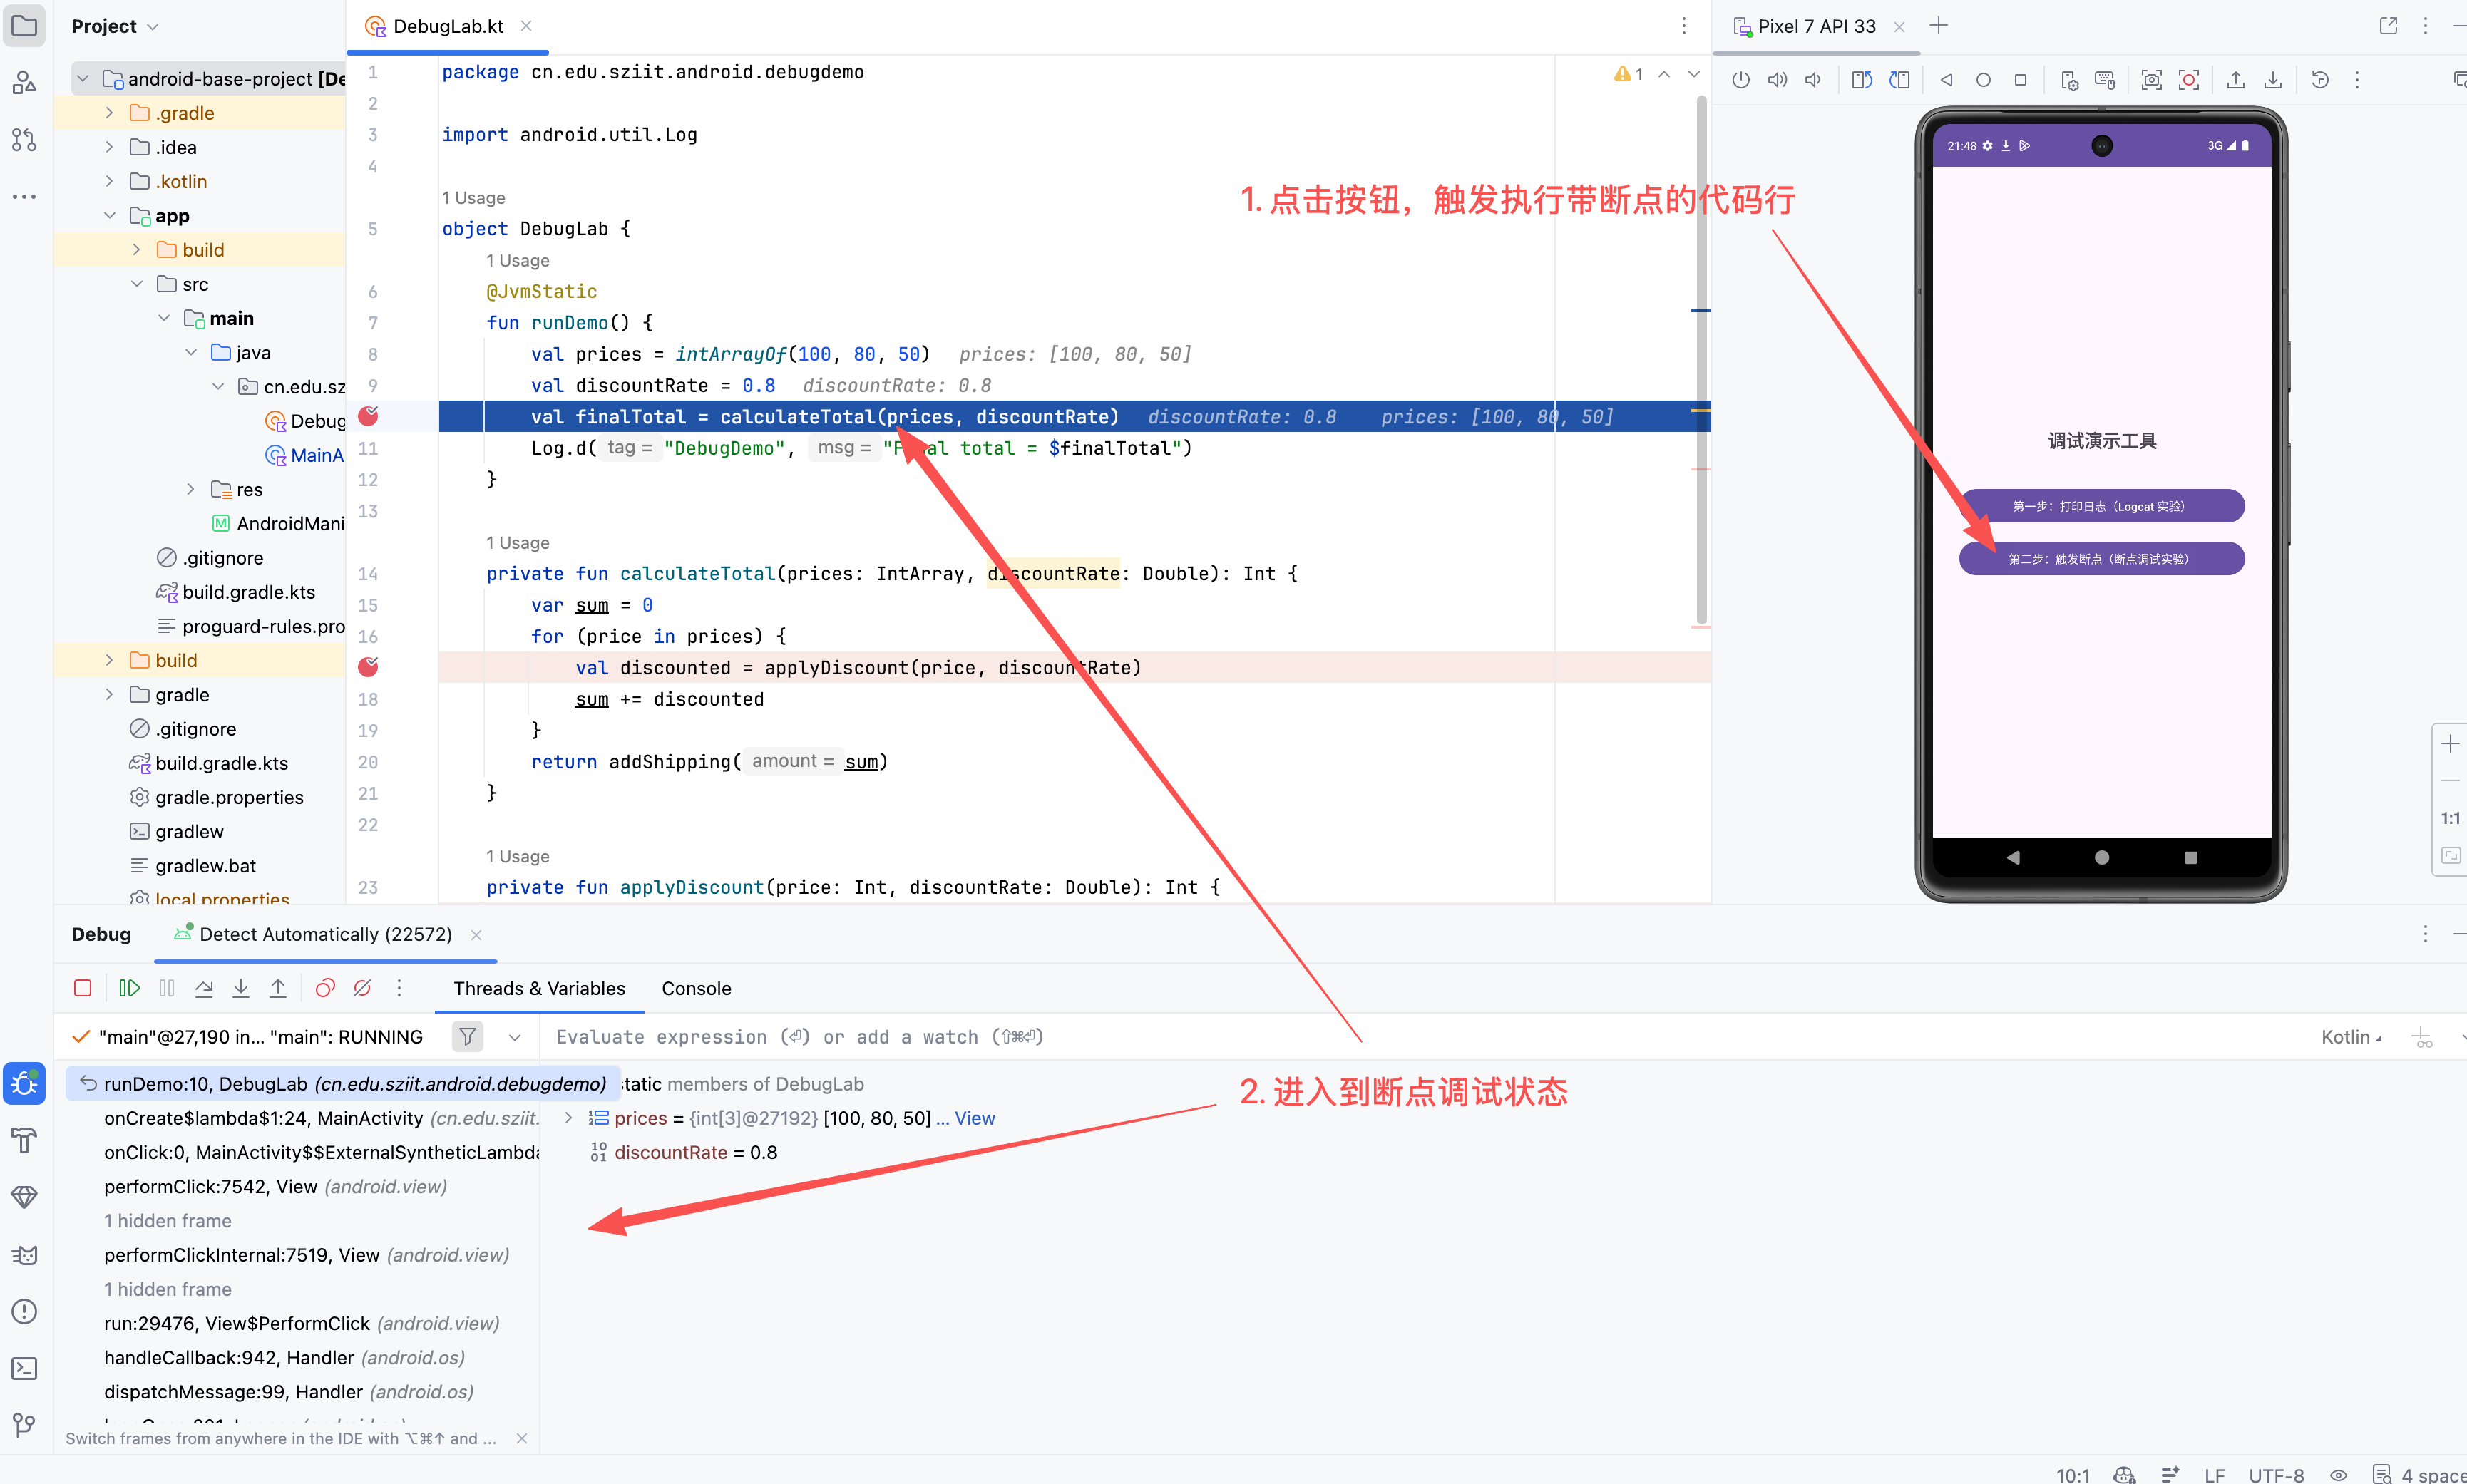
Task: Open the Git tool window
Action: point(24,1425)
